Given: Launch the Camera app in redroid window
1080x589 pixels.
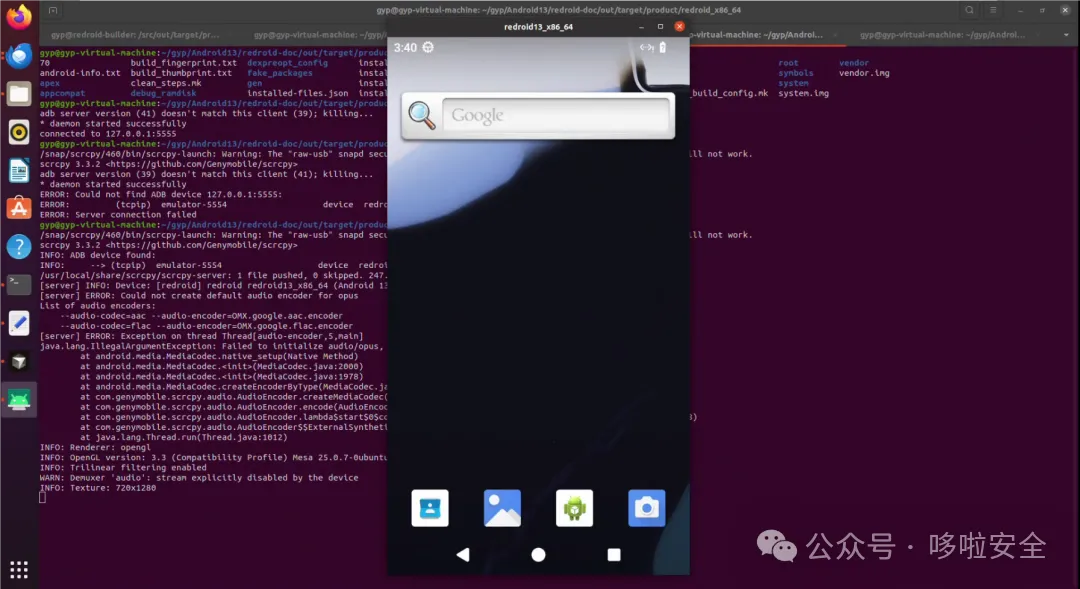Looking at the screenshot, I should pos(647,508).
